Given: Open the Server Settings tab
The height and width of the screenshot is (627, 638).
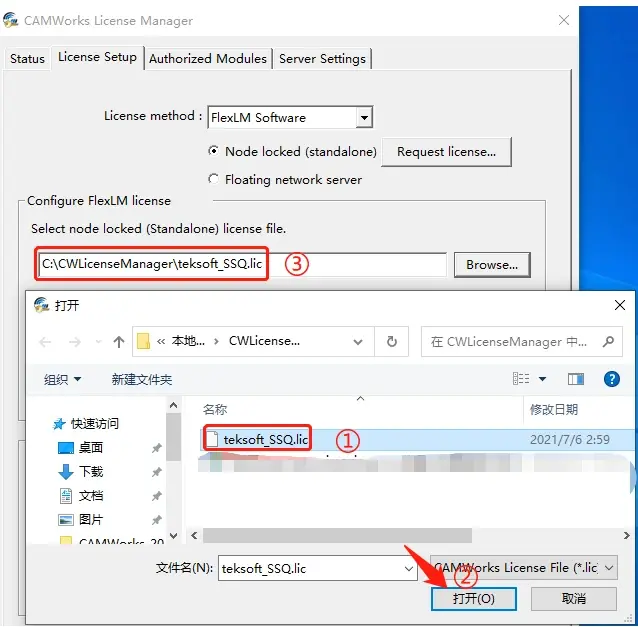Looking at the screenshot, I should point(322,59).
